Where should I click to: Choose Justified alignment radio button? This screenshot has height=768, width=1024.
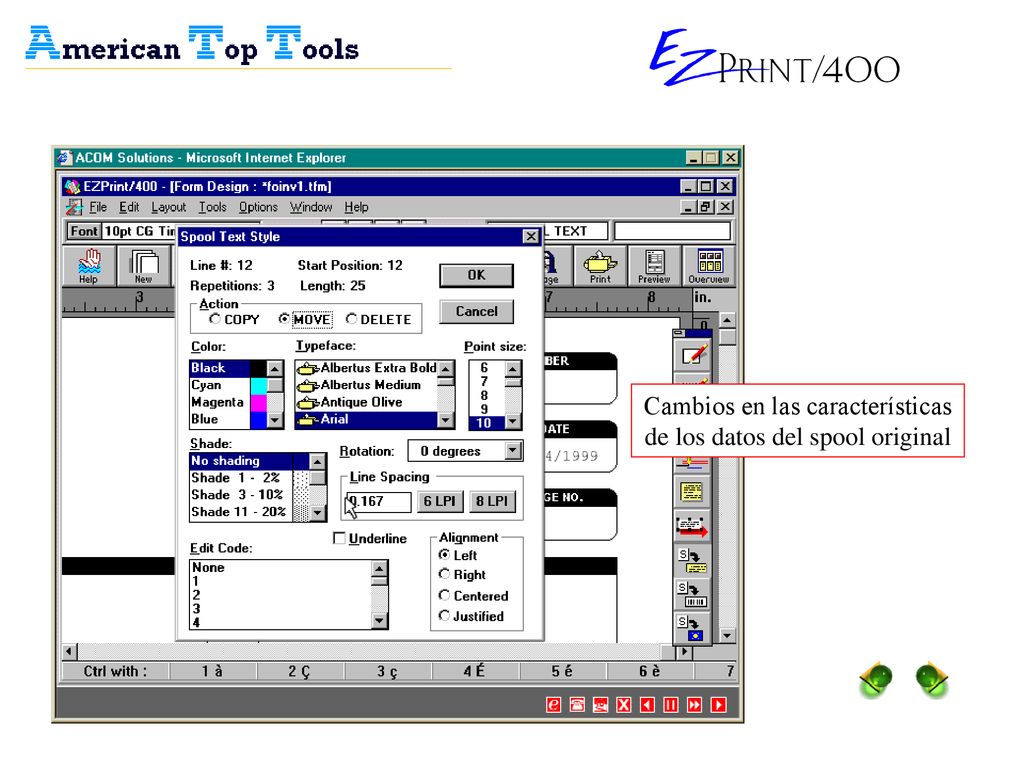445,615
